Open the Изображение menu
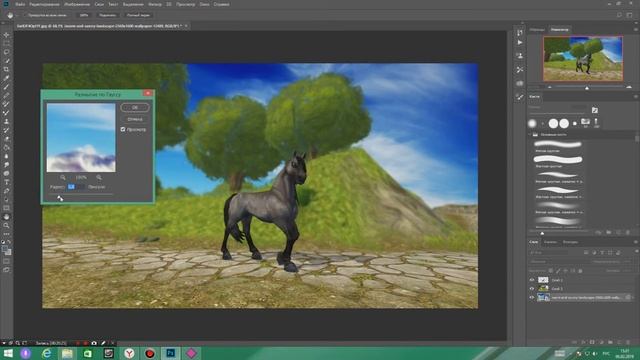The width and height of the screenshot is (640, 360). coord(77,4)
